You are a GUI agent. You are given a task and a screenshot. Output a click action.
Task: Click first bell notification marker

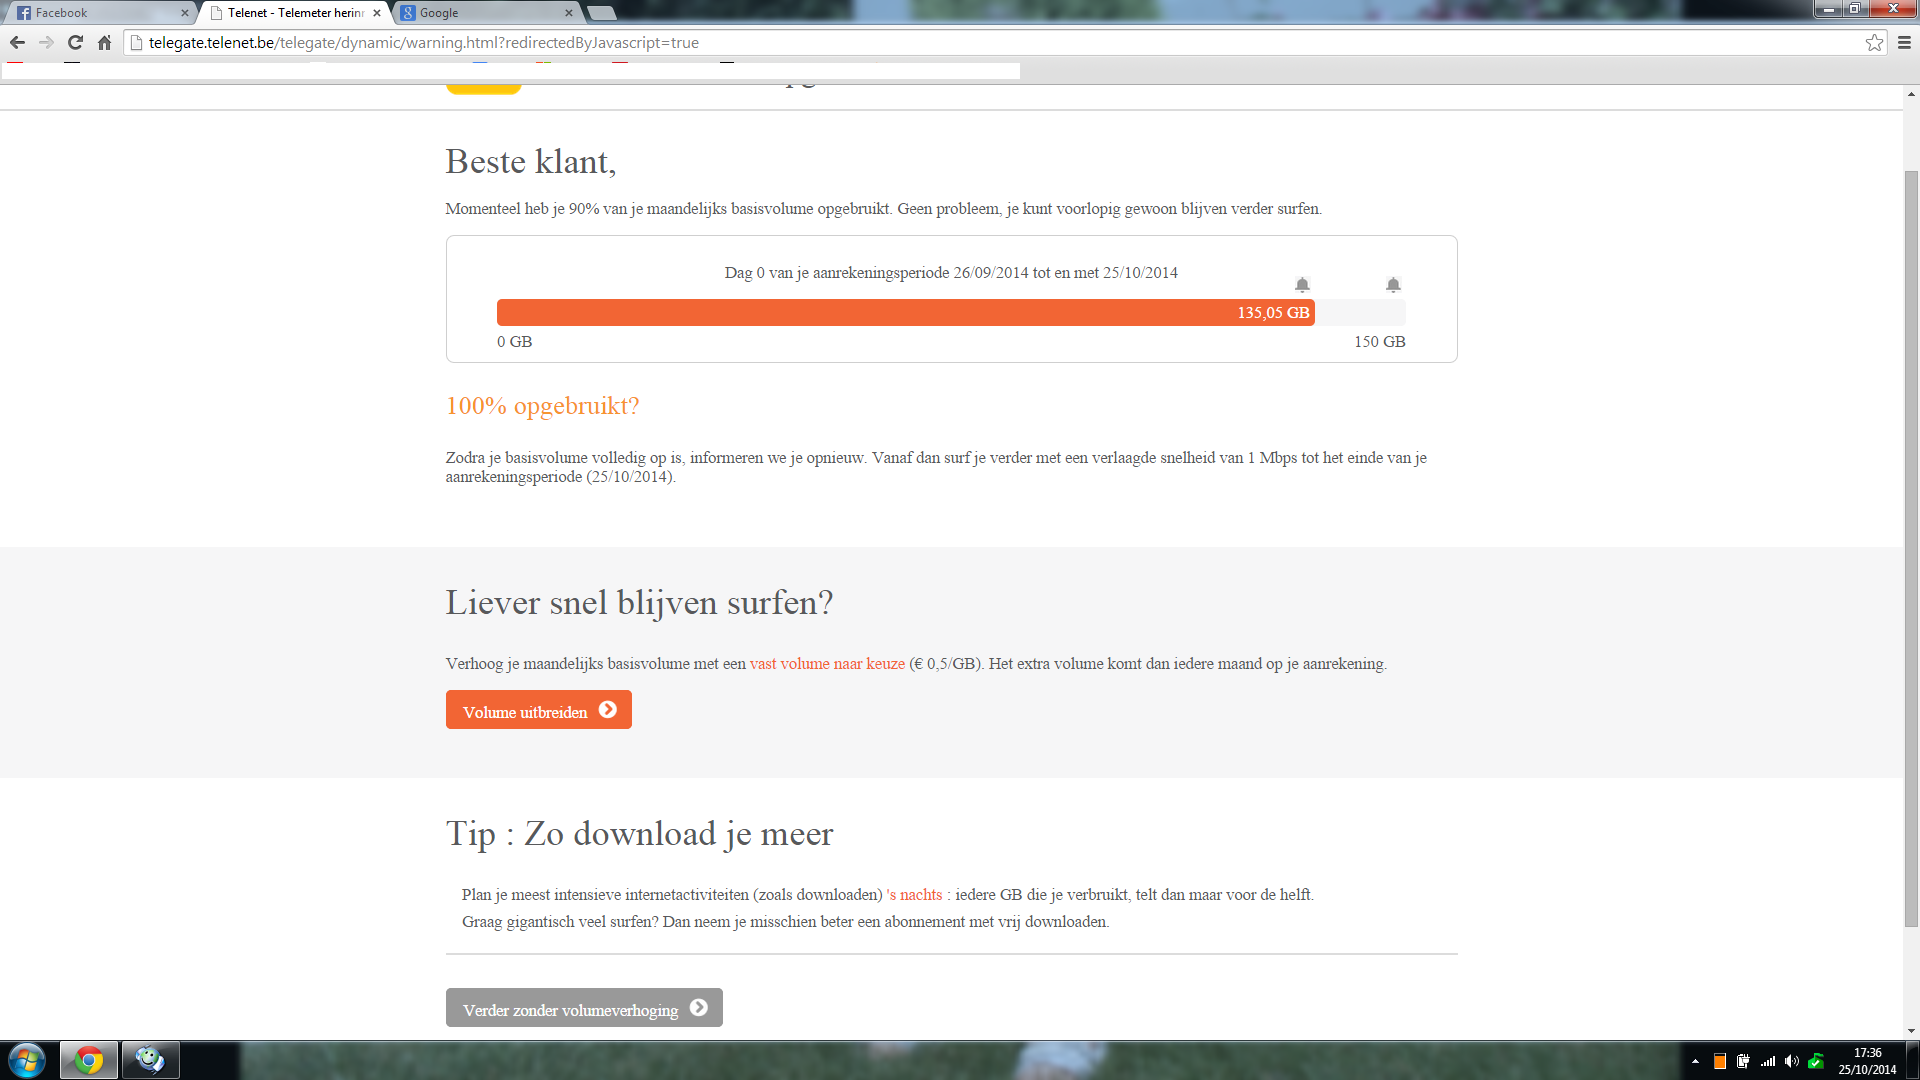[1302, 285]
